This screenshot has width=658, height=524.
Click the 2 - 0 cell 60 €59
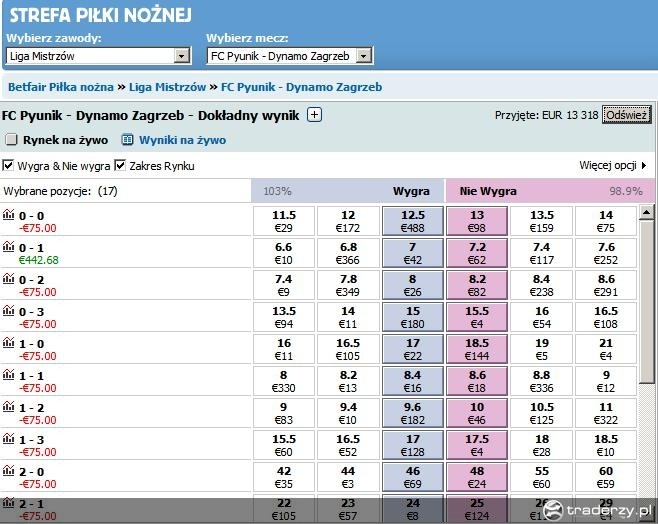coord(606,477)
